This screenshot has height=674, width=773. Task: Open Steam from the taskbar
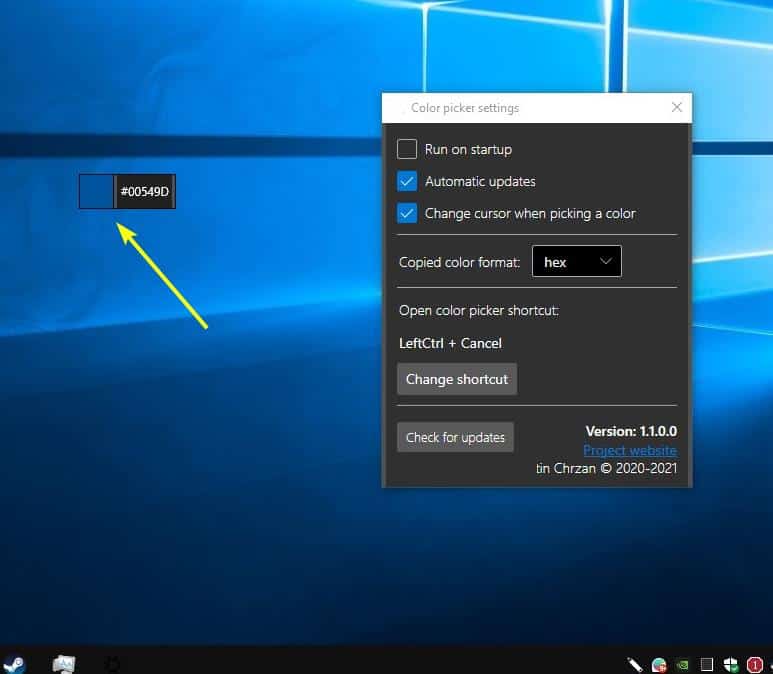(14, 664)
